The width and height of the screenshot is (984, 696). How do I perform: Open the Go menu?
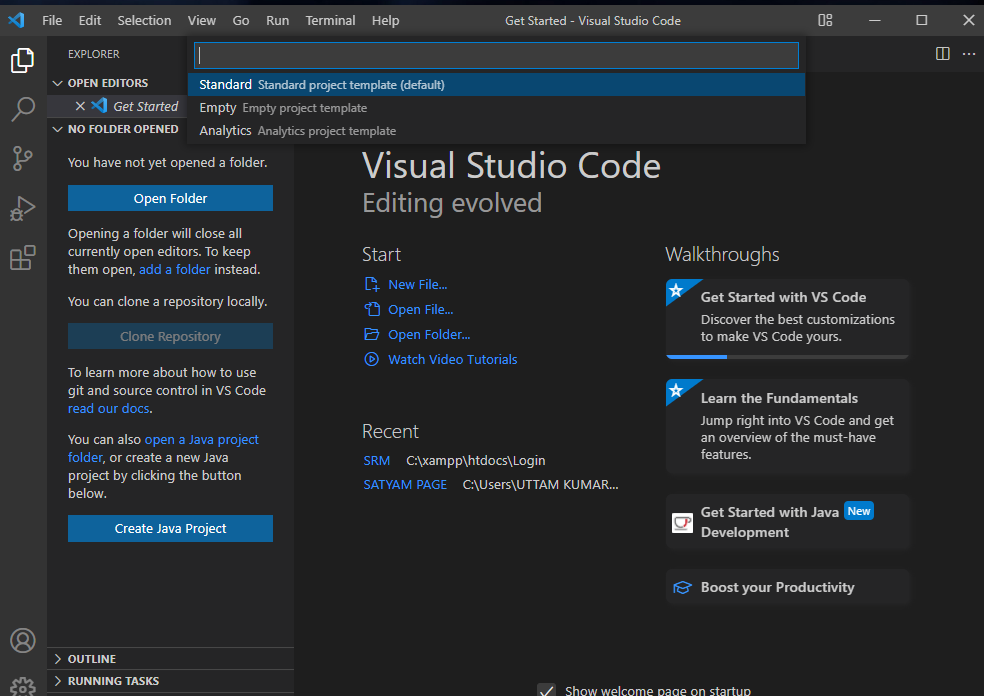pos(241,21)
